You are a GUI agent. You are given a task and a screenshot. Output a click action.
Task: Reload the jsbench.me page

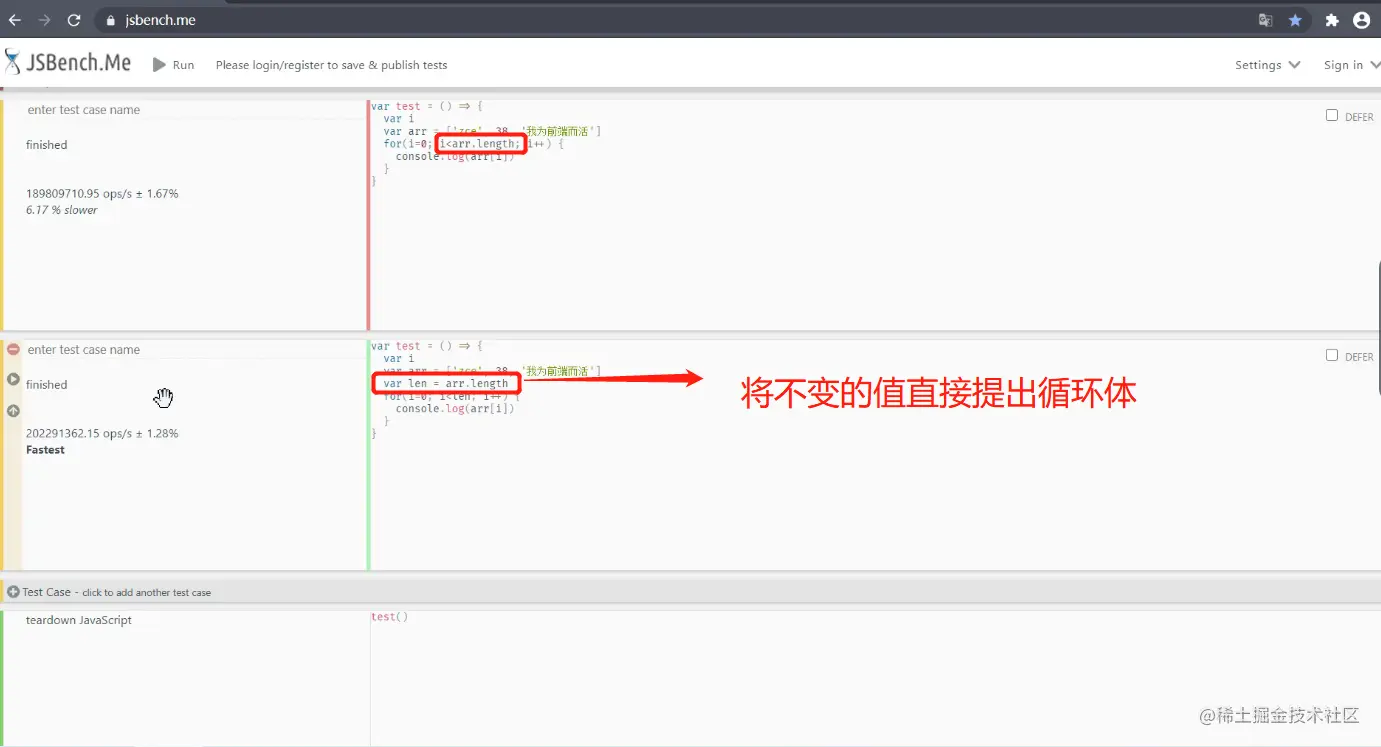click(x=74, y=20)
